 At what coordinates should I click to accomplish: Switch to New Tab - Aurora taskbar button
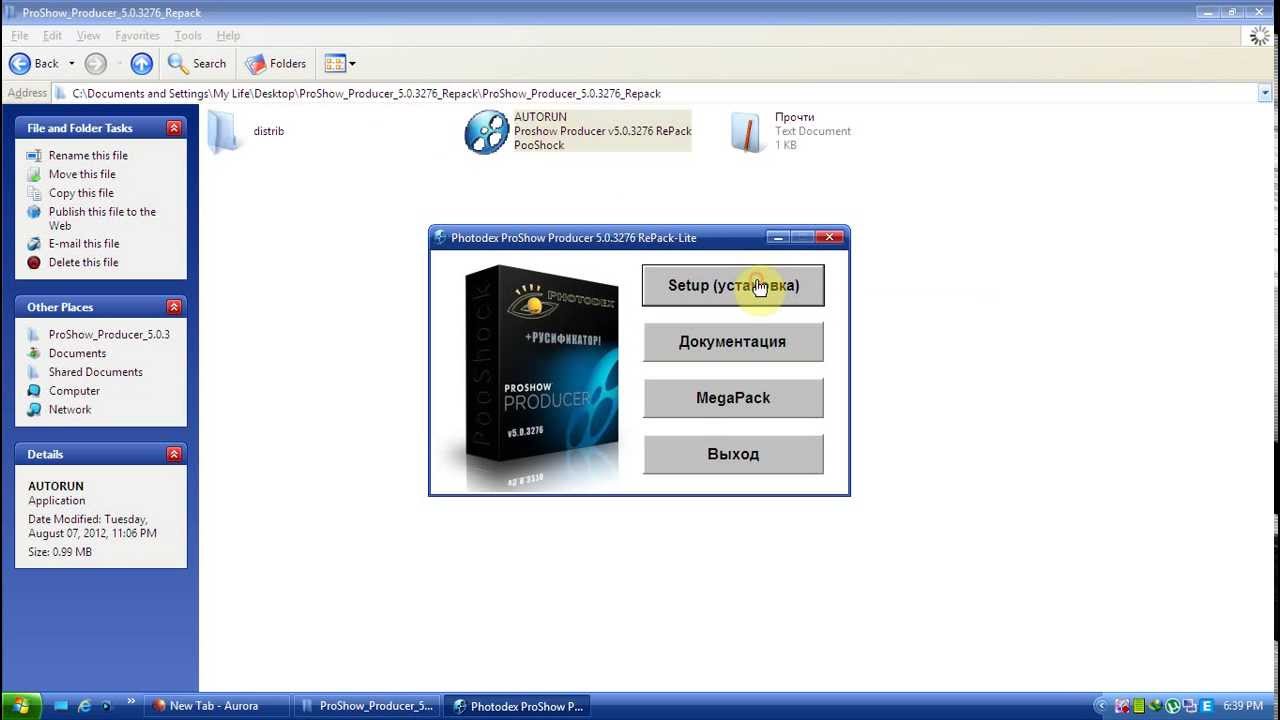click(217, 706)
